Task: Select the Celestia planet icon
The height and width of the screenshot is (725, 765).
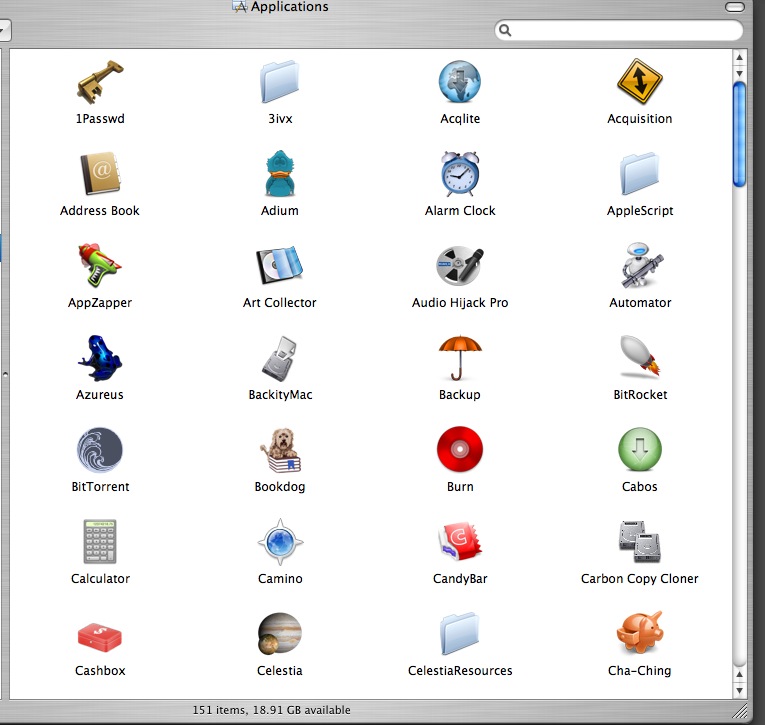Action: pos(280,633)
